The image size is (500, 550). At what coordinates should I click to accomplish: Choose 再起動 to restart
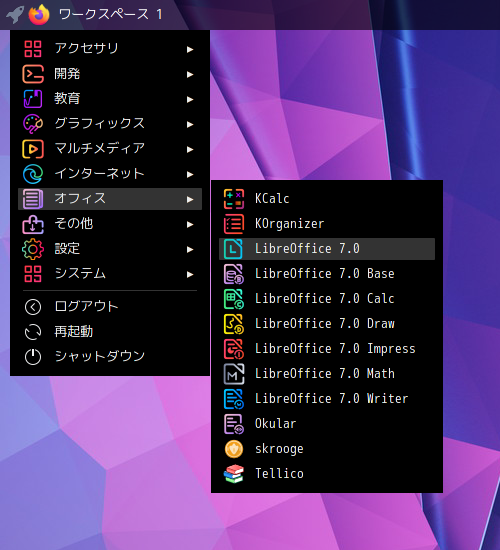(x=110, y=332)
